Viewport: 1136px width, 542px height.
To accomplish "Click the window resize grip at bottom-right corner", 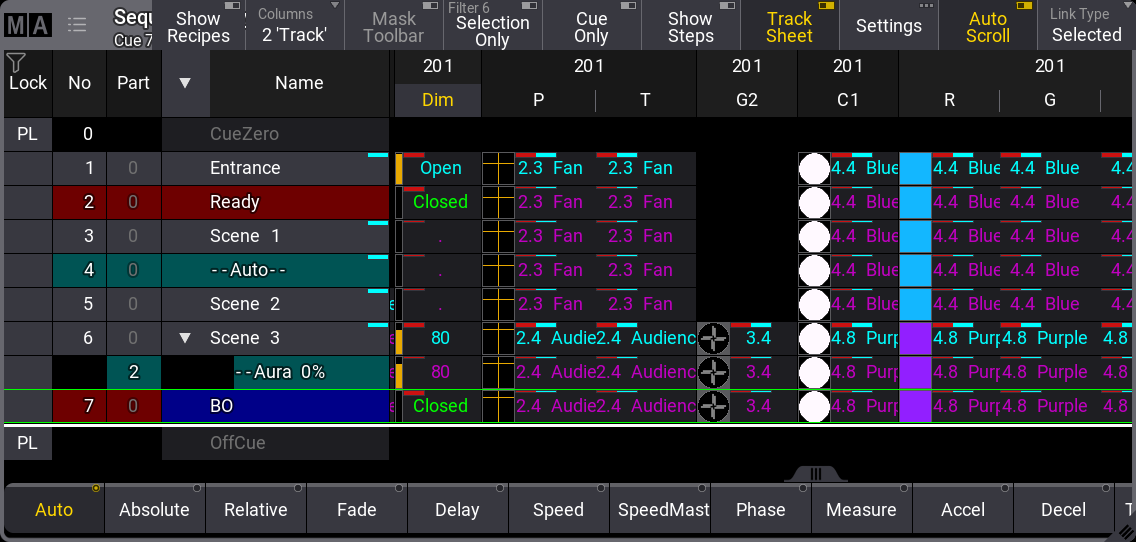I will coord(1126,532).
